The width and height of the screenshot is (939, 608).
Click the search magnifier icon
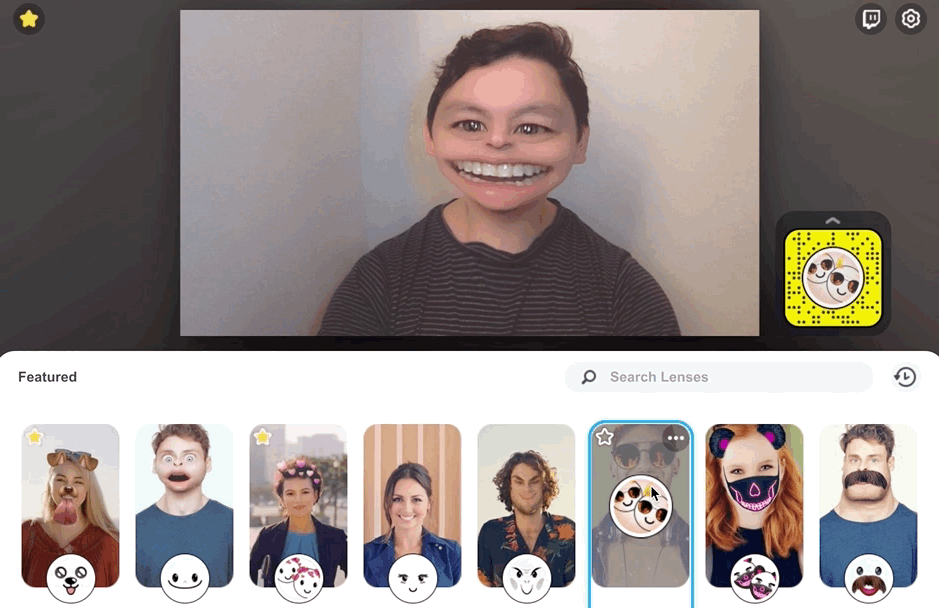pos(589,377)
